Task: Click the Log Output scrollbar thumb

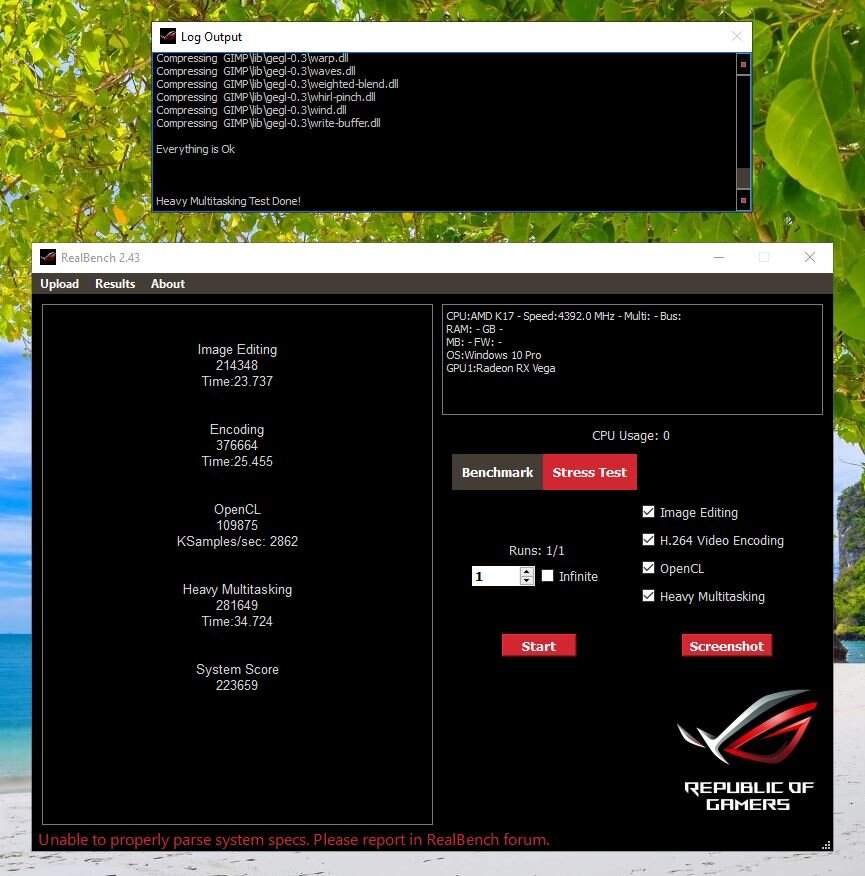Action: [x=743, y=178]
